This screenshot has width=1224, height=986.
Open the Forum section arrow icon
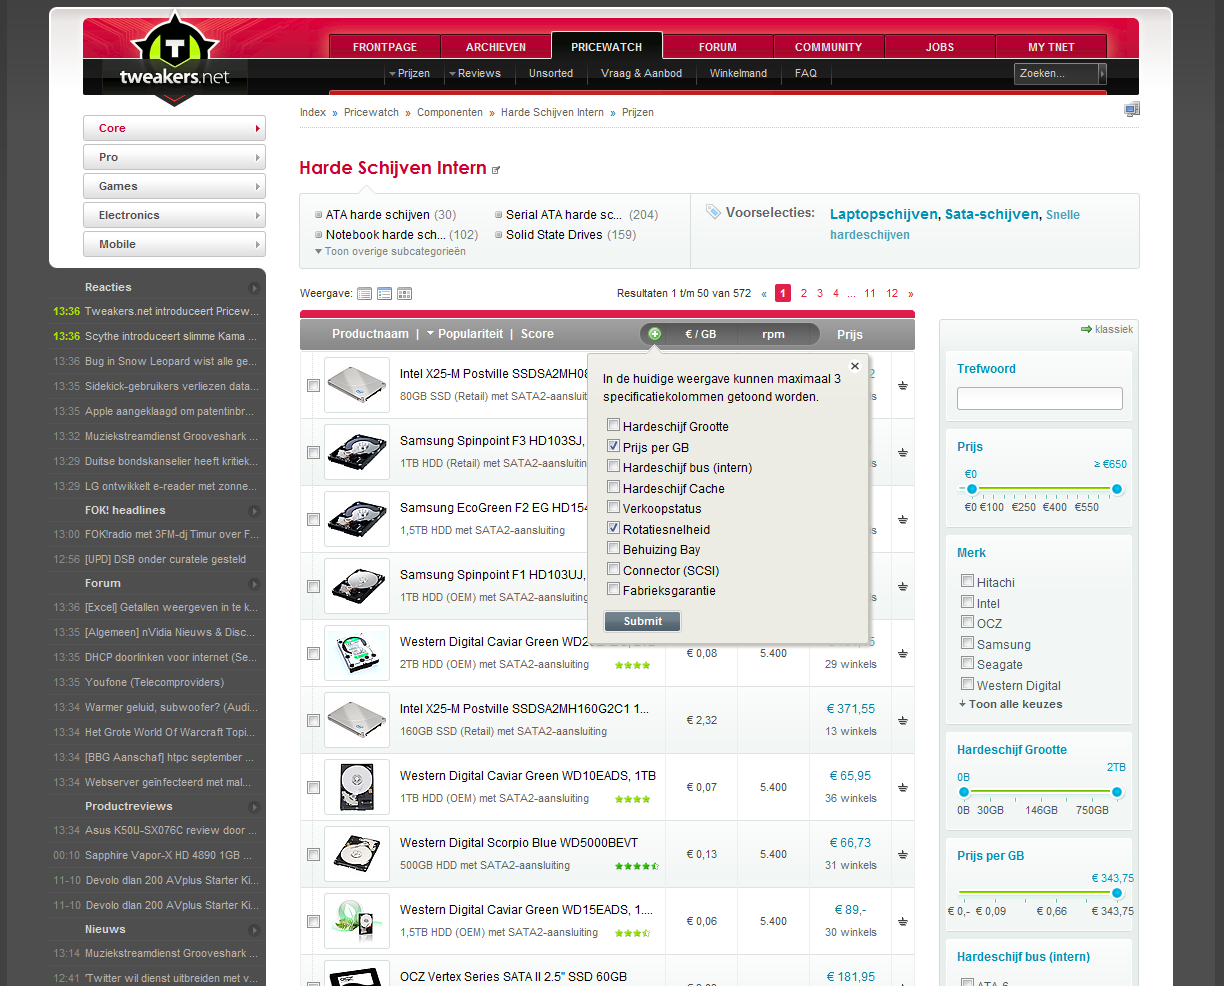tap(254, 584)
